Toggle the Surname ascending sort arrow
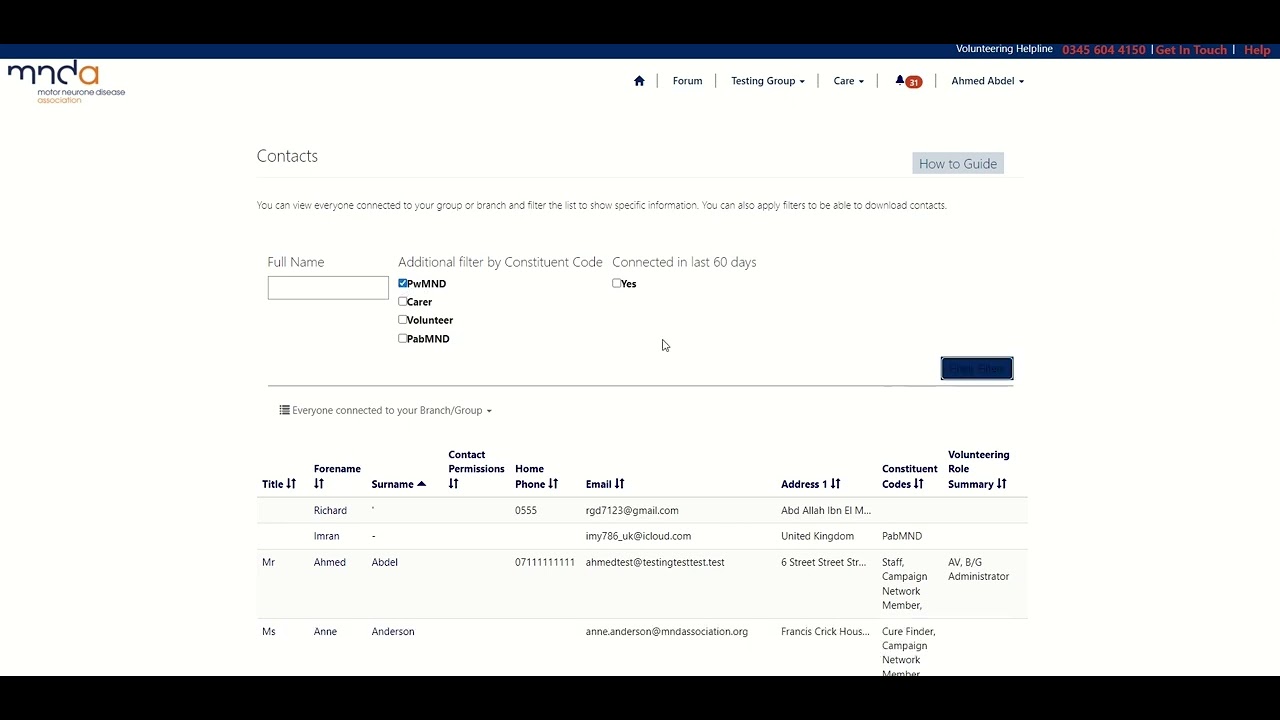Image resolution: width=1280 pixels, height=720 pixels. coord(421,484)
